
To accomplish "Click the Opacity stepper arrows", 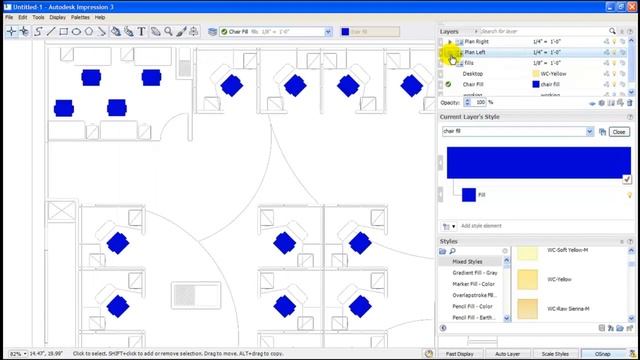I will pyautogui.click(x=468, y=102).
